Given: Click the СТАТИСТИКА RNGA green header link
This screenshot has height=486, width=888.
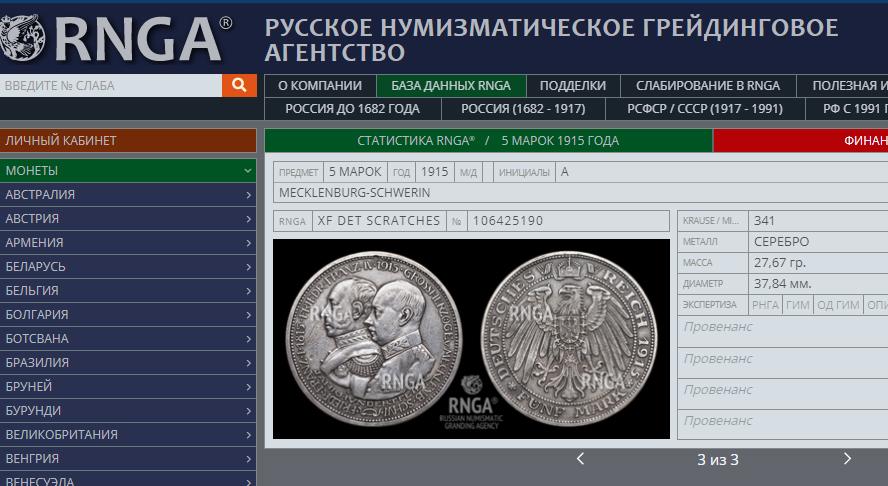Looking at the screenshot, I should click(416, 140).
